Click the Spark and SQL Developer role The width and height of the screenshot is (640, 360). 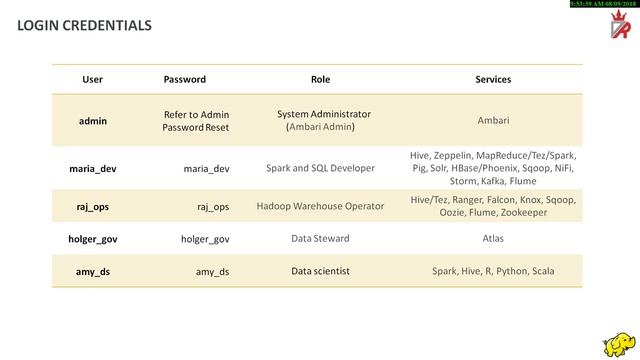320,168
